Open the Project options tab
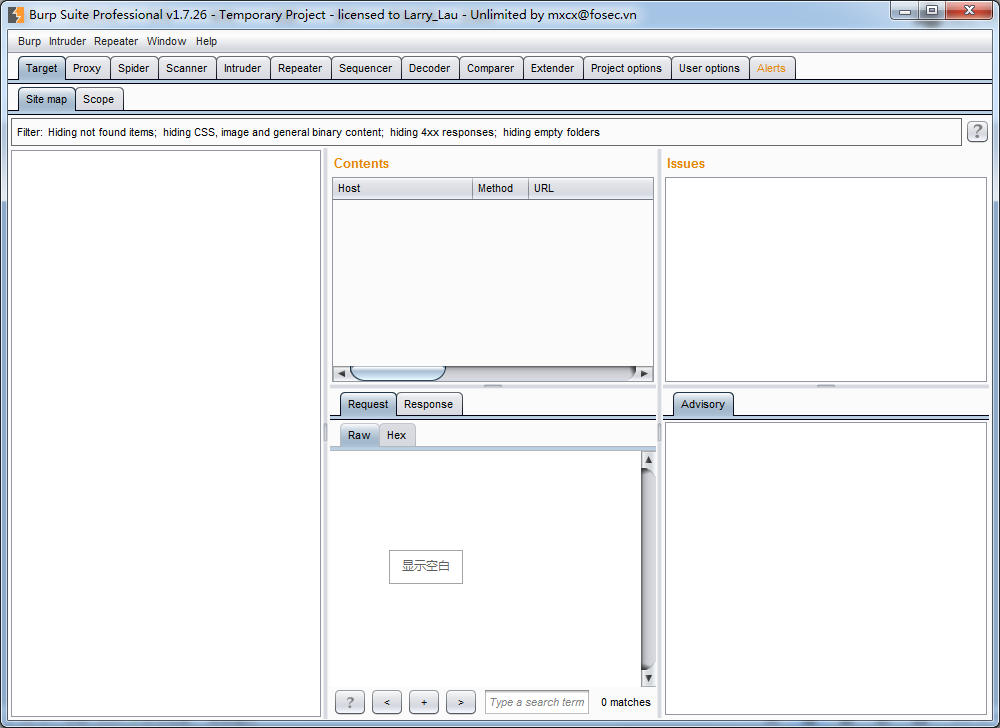Viewport: 1000px width, 728px height. (x=626, y=68)
